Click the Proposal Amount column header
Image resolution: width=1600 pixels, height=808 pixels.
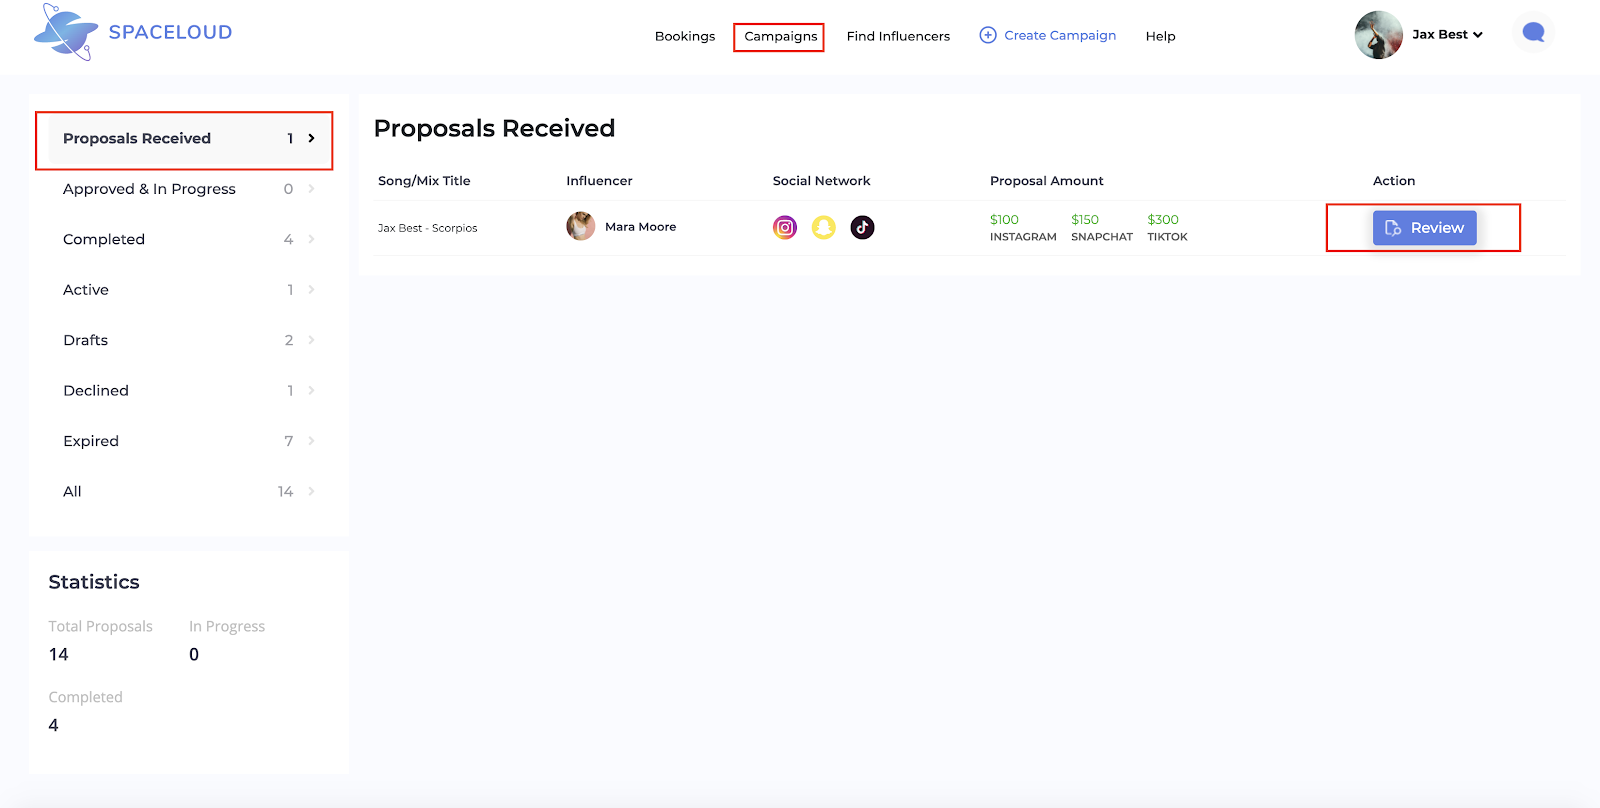pos(1047,181)
